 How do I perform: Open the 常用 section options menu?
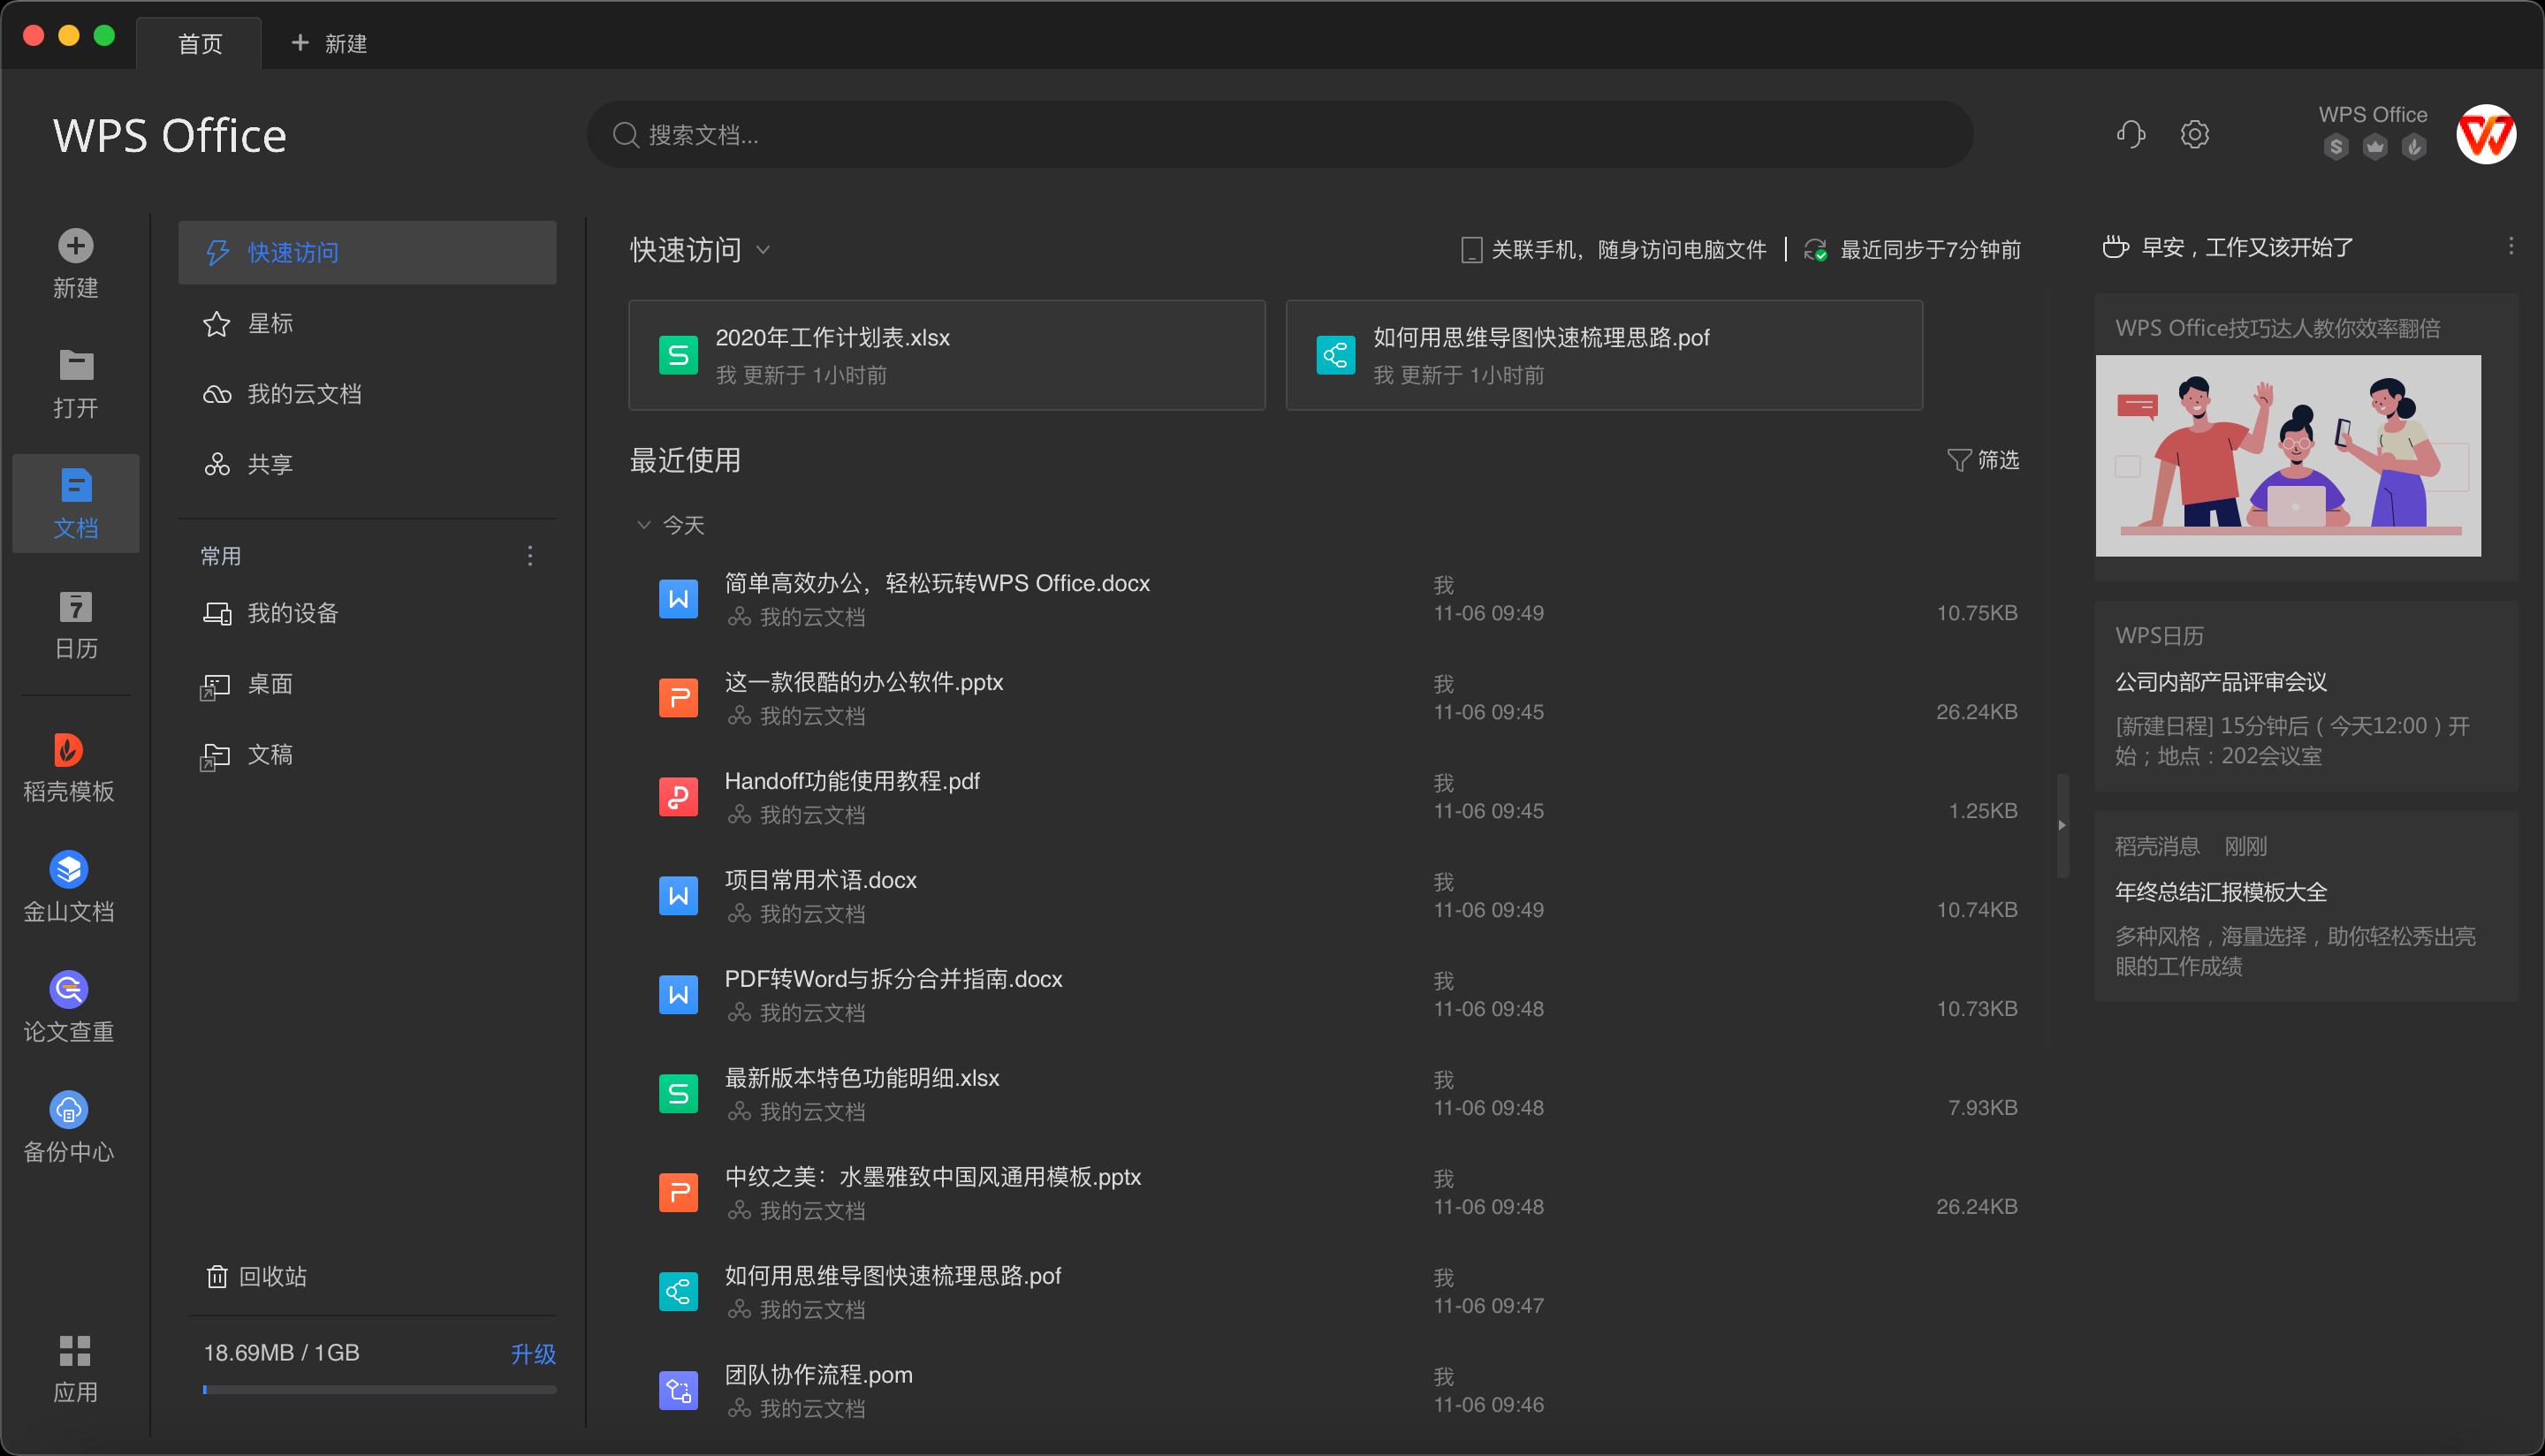point(530,555)
